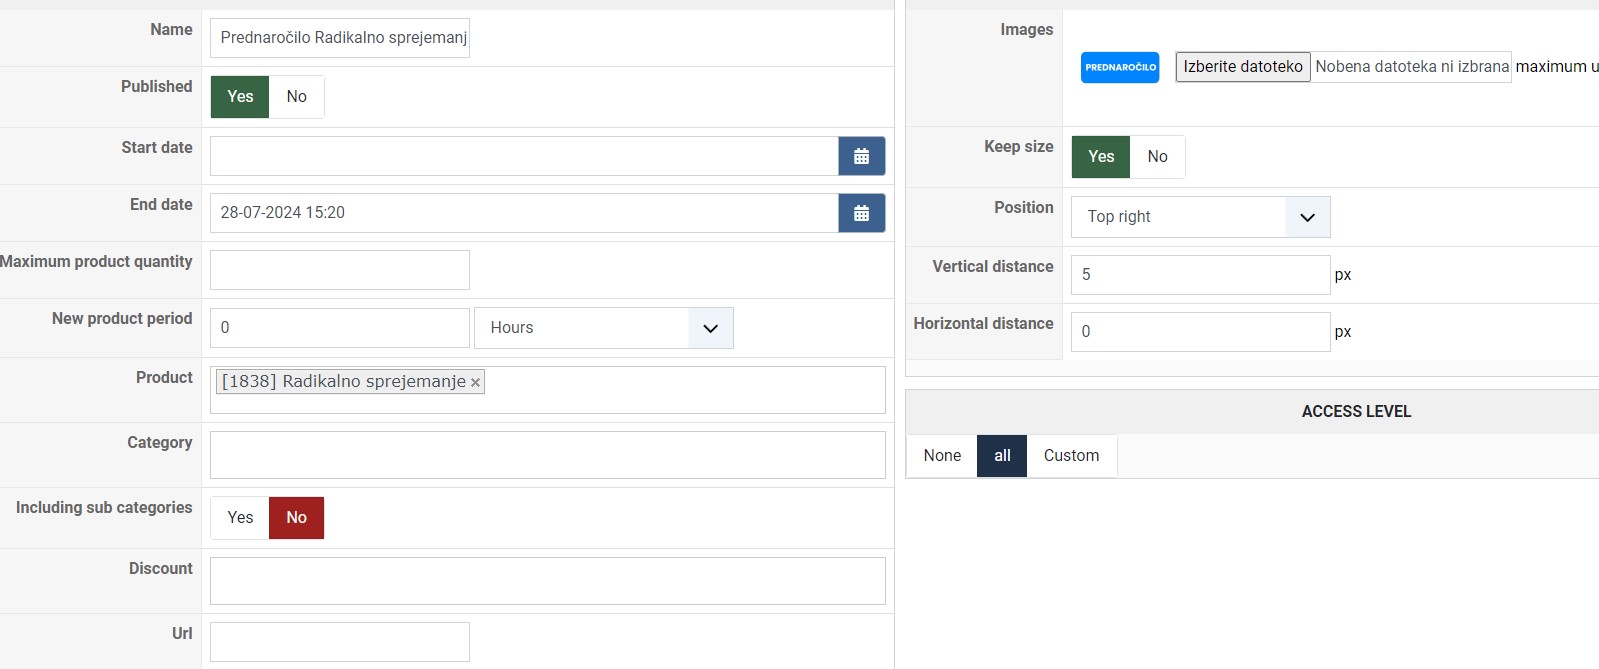
Task: Click the Izberite datoteko file button
Action: coord(1243,67)
